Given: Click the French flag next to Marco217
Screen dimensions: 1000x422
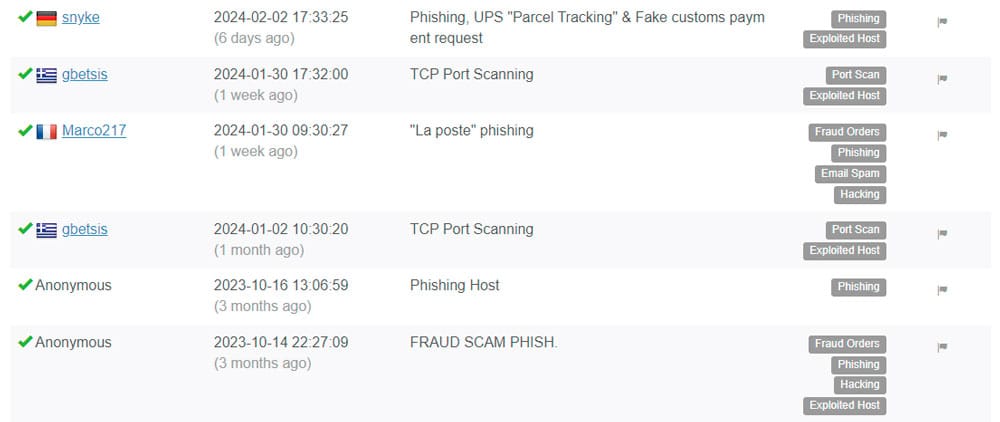Looking at the screenshot, I should 47,131.
